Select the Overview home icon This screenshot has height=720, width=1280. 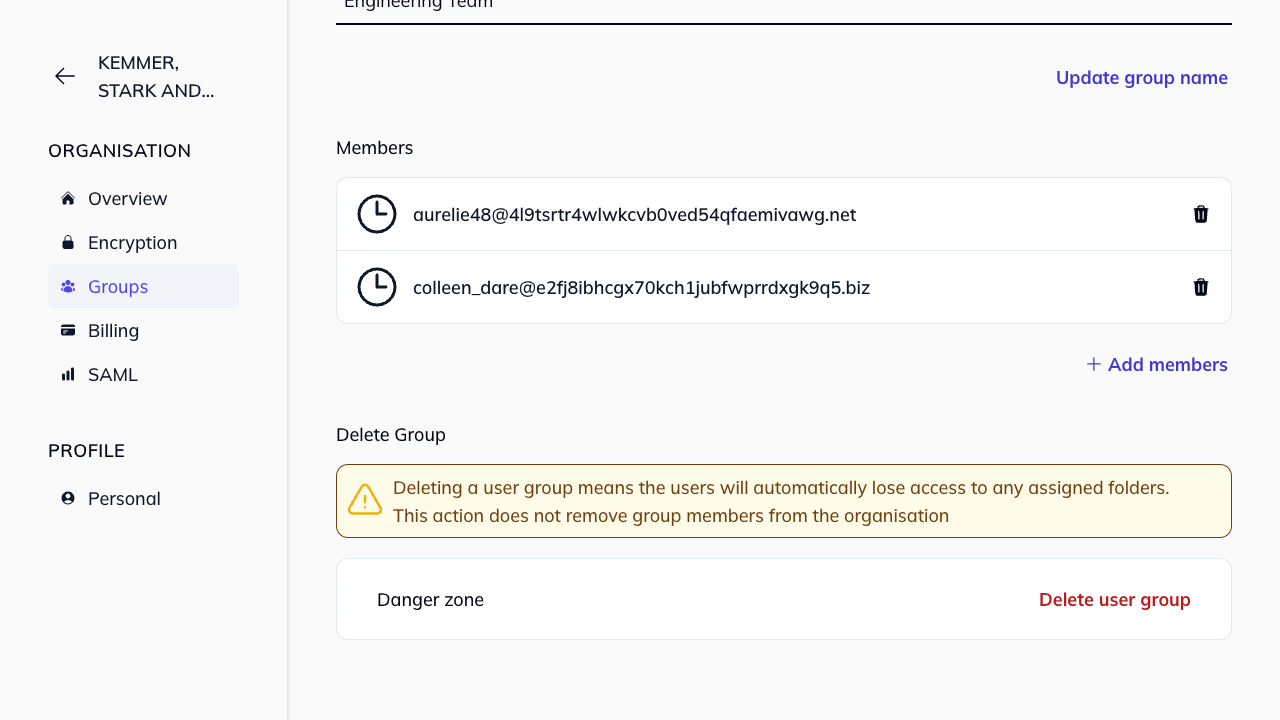tap(67, 198)
